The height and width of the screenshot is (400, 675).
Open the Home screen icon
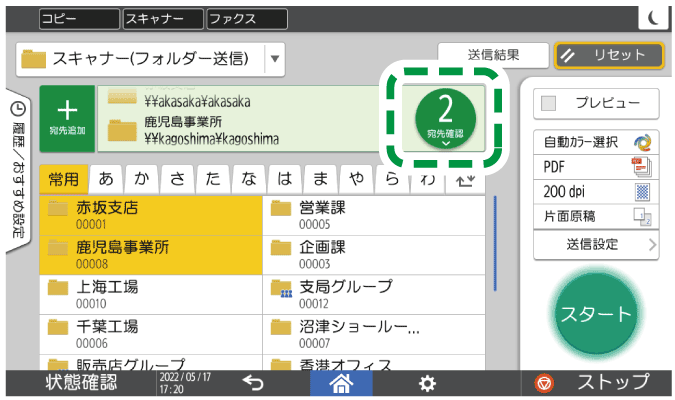pyautogui.click(x=341, y=383)
